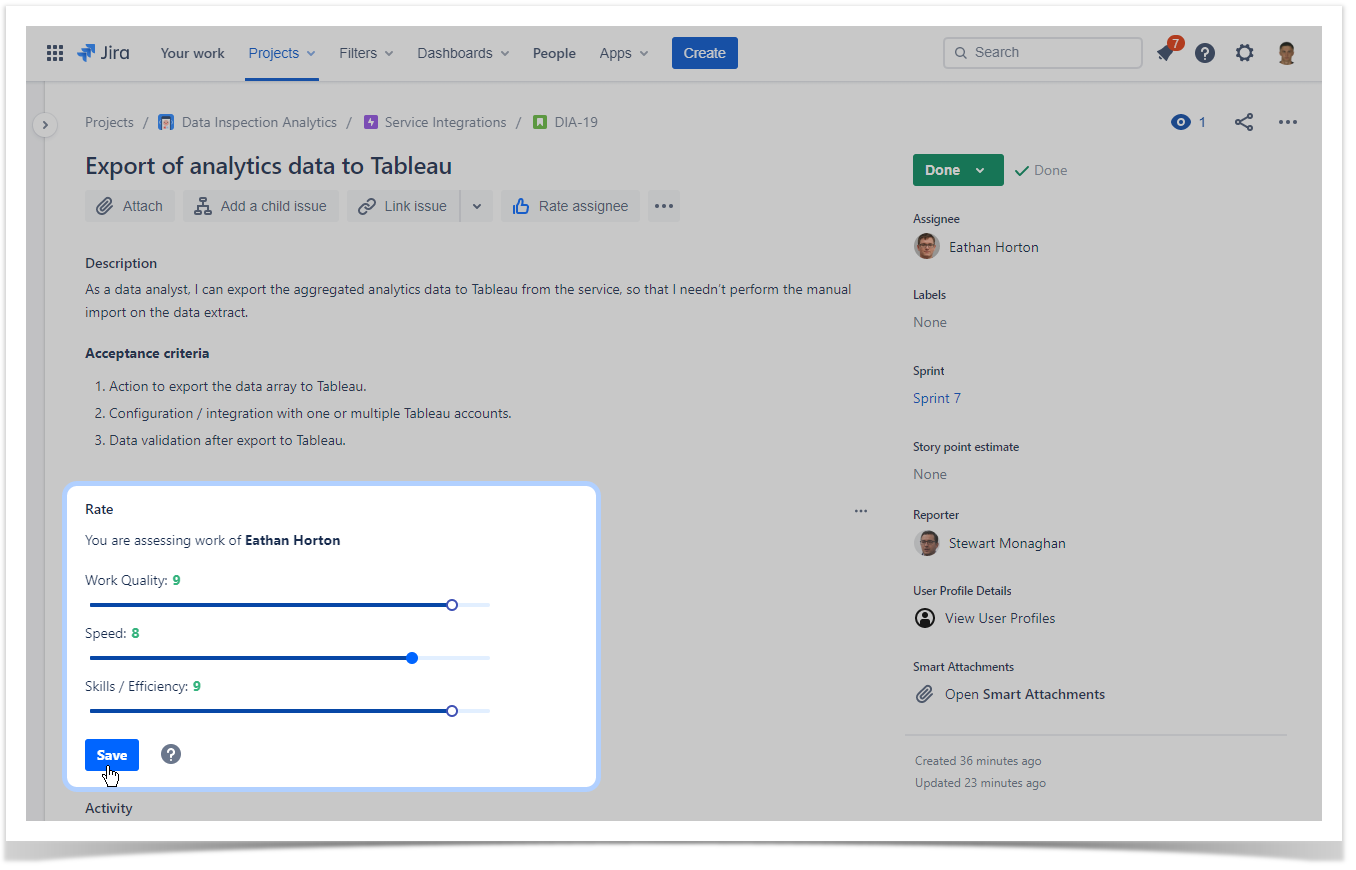Screen dimensions: 1356x870
Task: Open the issue actions three-dot menu top right
Action: click(1288, 122)
